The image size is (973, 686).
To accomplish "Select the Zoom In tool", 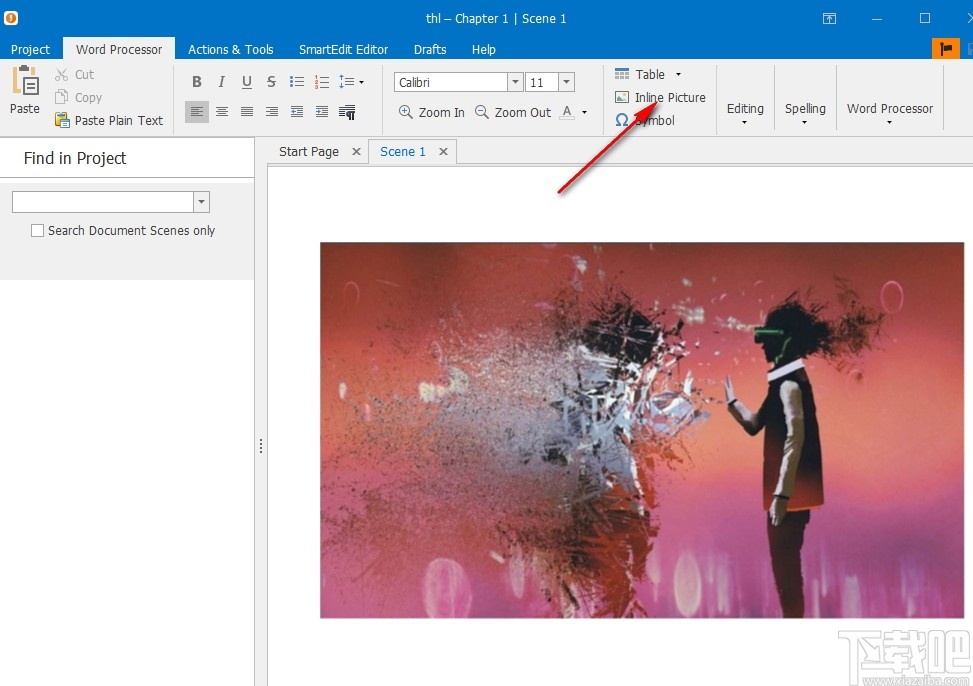I will pos(430,112).
